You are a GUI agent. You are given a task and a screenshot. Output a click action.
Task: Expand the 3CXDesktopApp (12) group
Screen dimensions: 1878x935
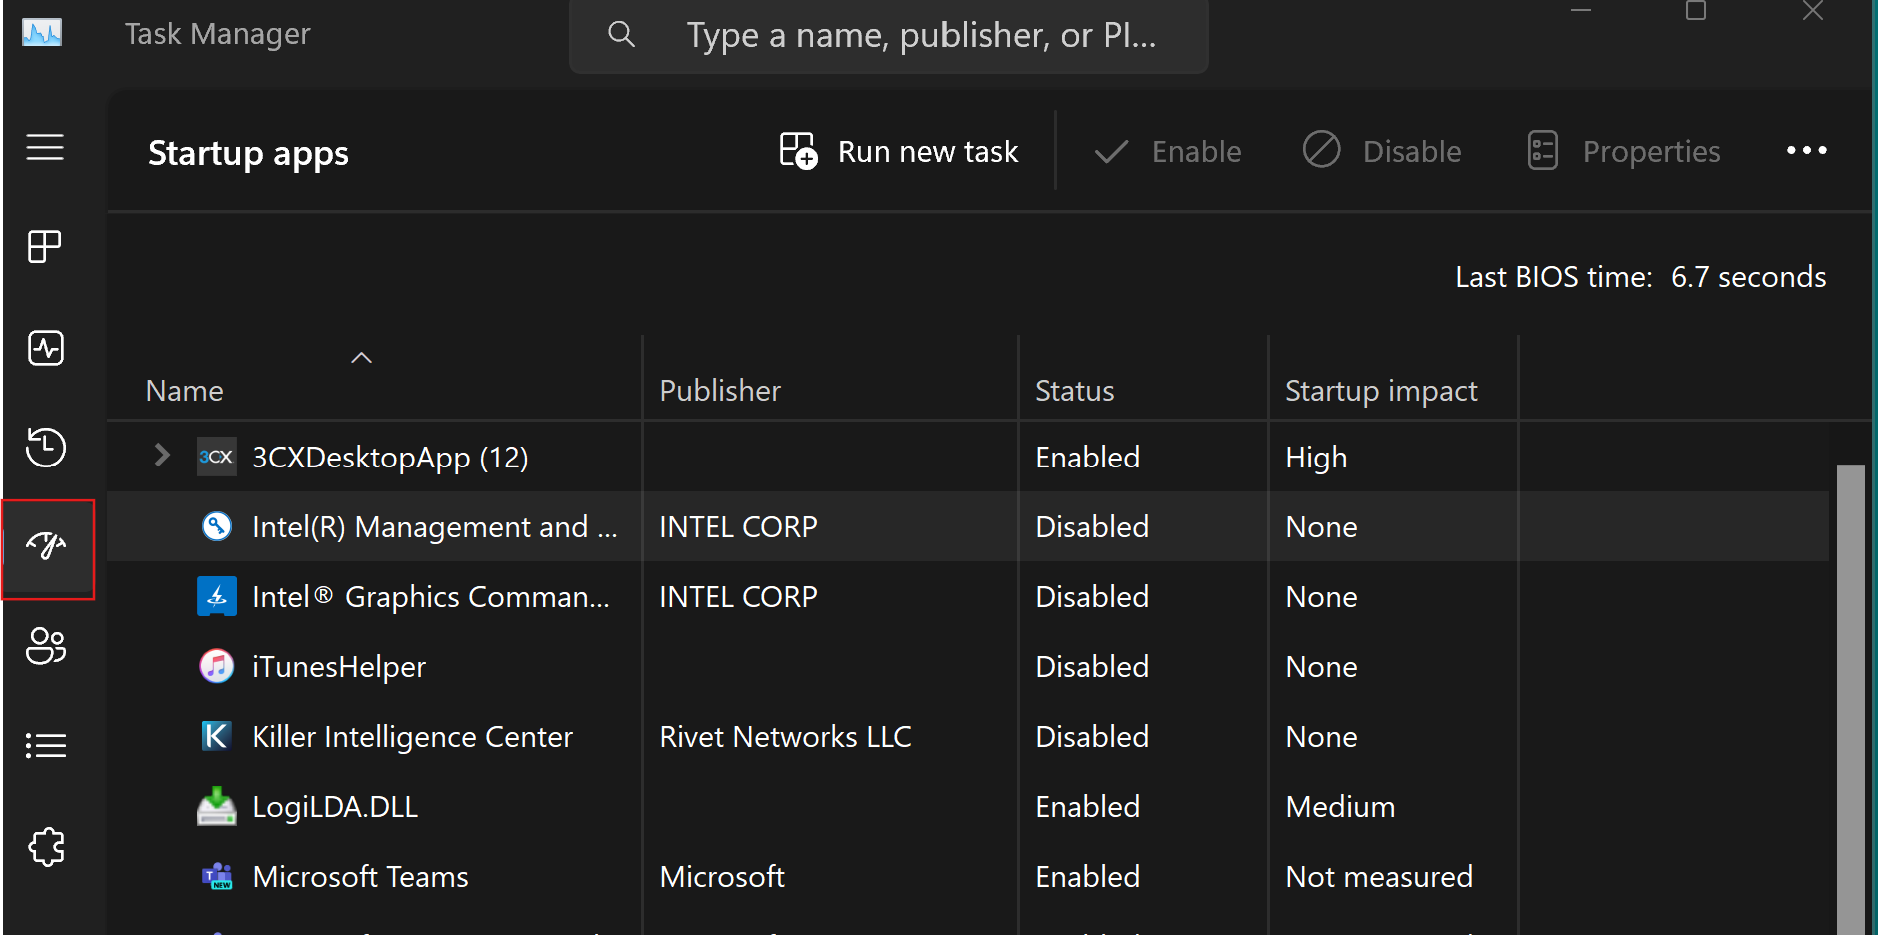[162, 456]
